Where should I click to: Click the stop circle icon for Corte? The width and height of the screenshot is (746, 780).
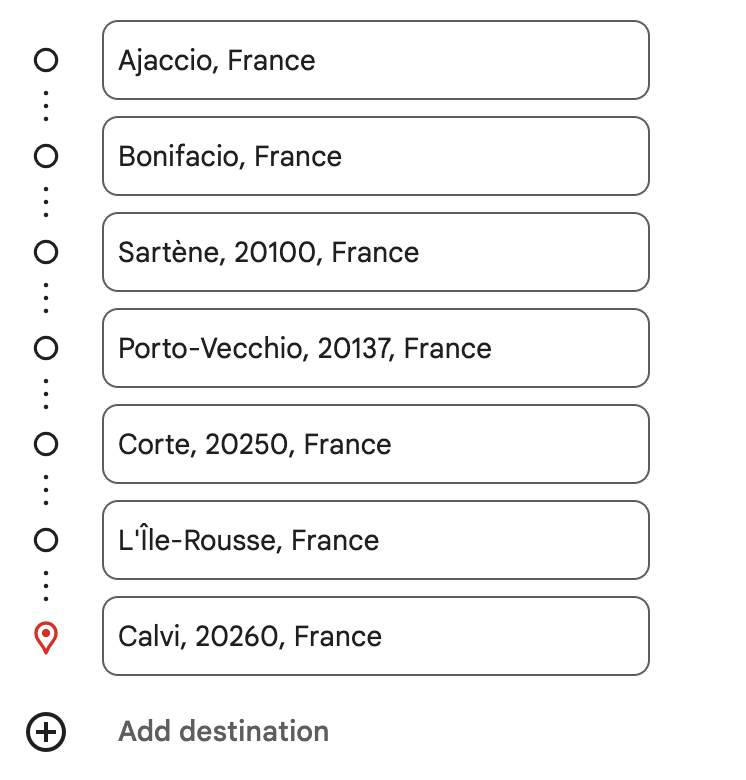(x=46, y=444)
